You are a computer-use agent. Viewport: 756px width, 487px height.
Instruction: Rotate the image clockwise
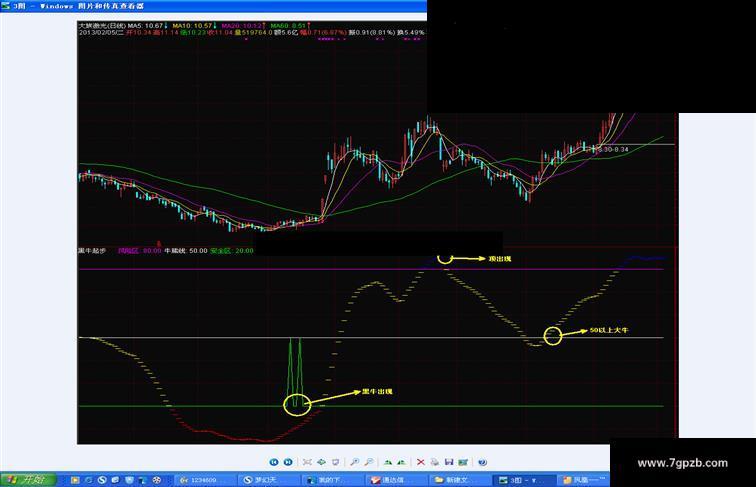click(x=388, y=462)
